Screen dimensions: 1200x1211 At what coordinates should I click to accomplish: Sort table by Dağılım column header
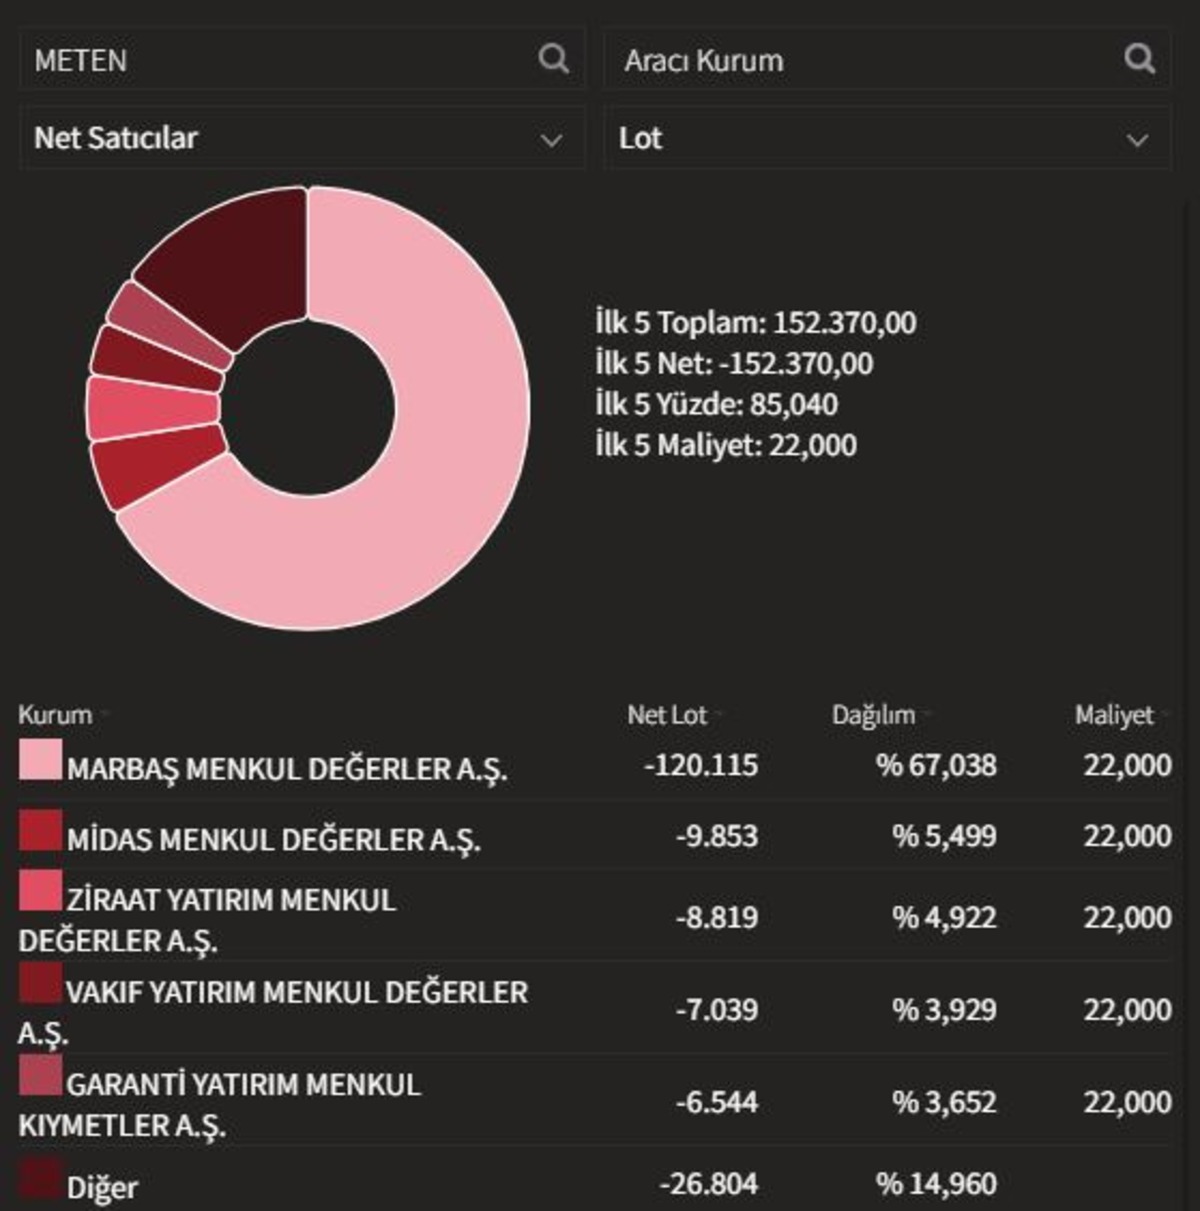(874, 715)
